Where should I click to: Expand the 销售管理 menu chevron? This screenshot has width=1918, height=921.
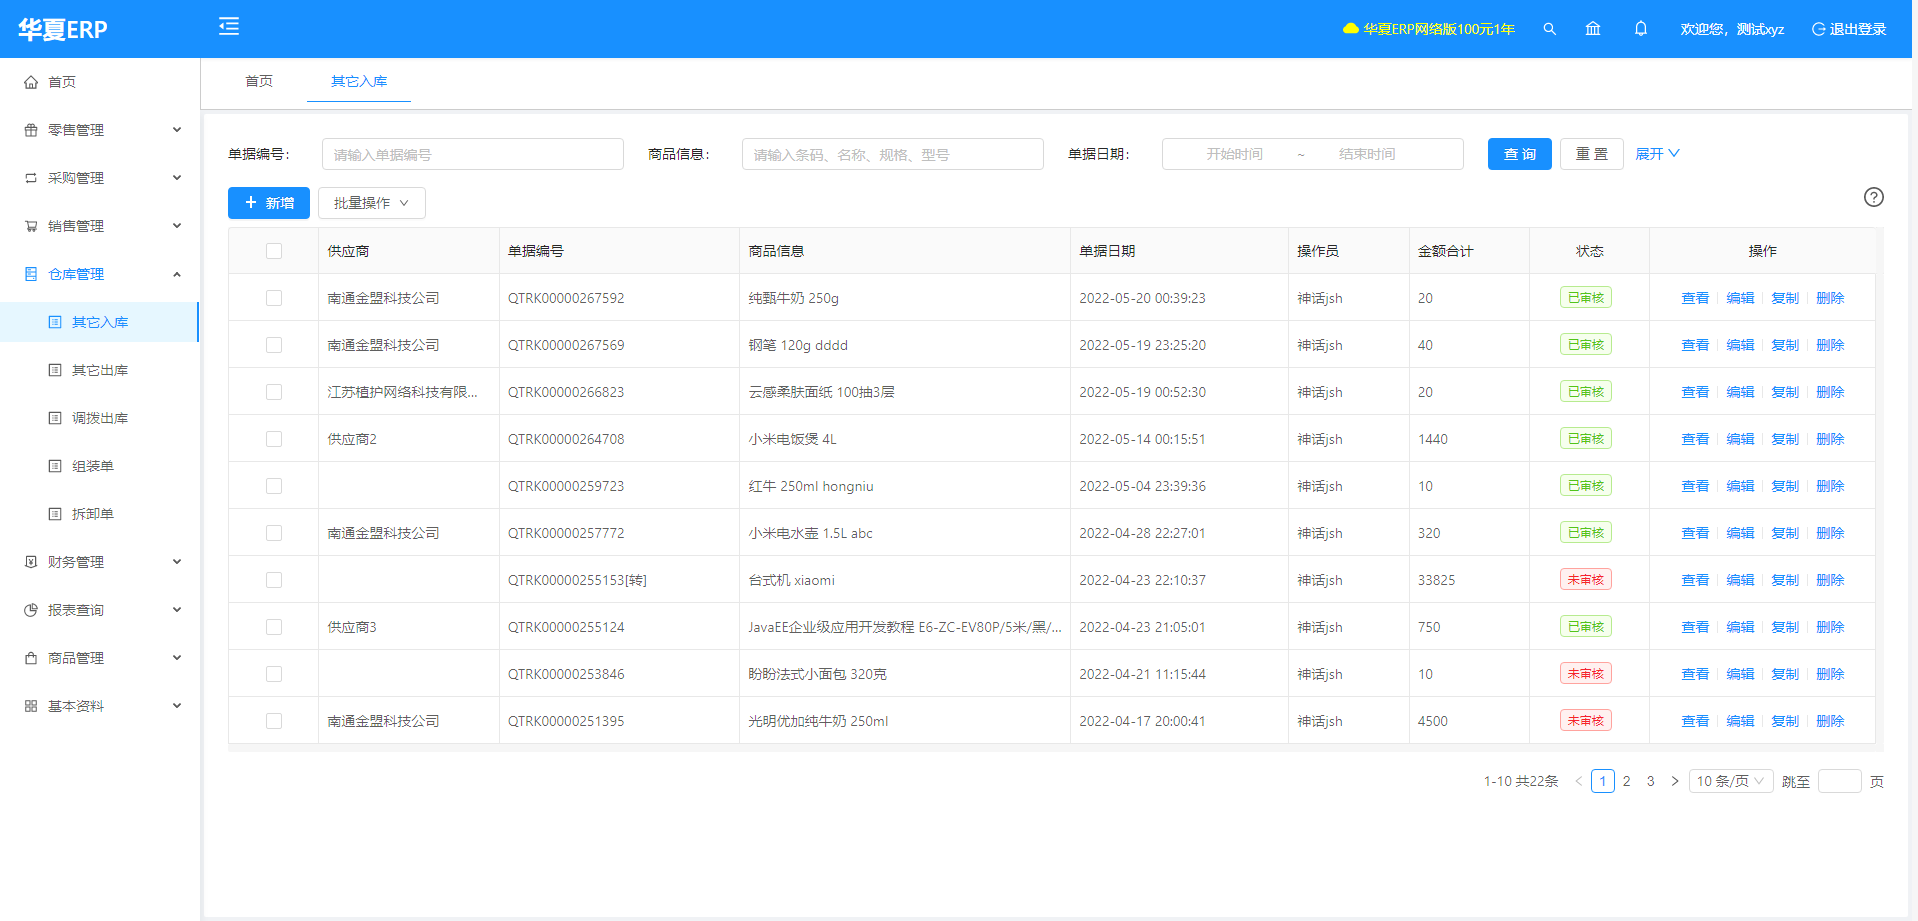point(177,226)
